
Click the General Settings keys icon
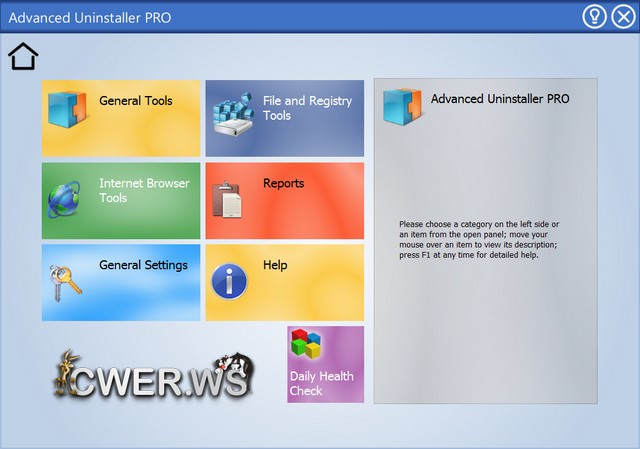(x=65, y=282)
